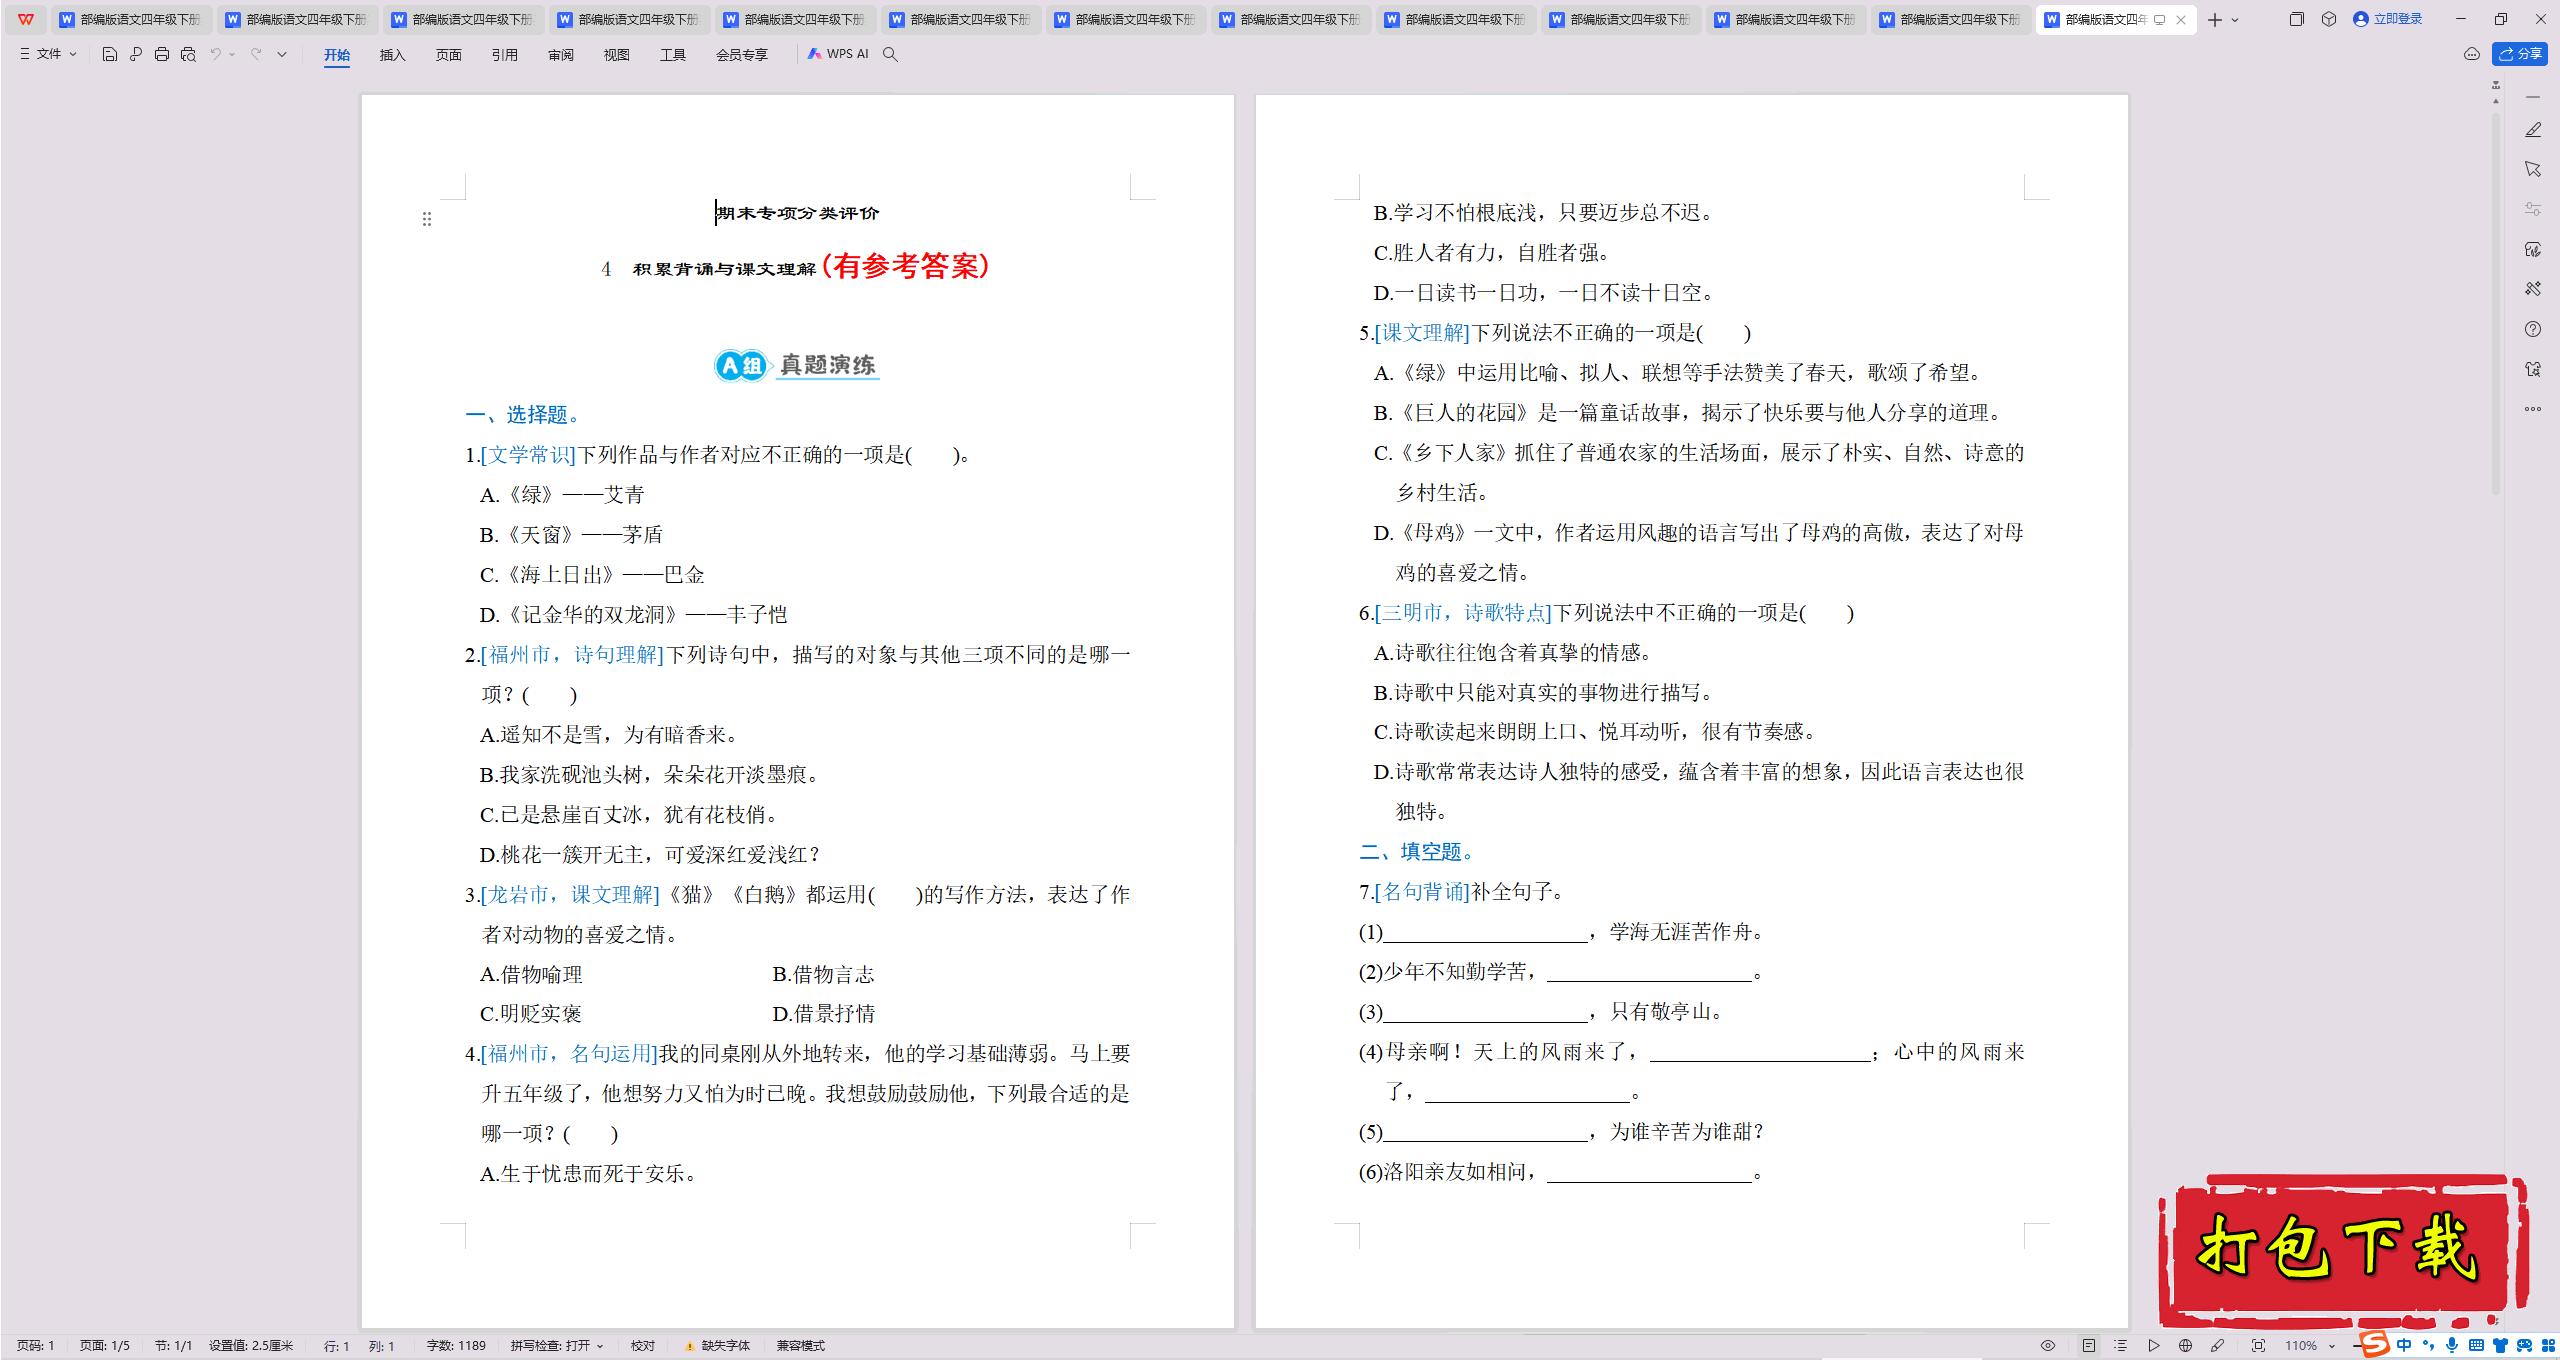Open WPS AI assistant

[838, 54]
